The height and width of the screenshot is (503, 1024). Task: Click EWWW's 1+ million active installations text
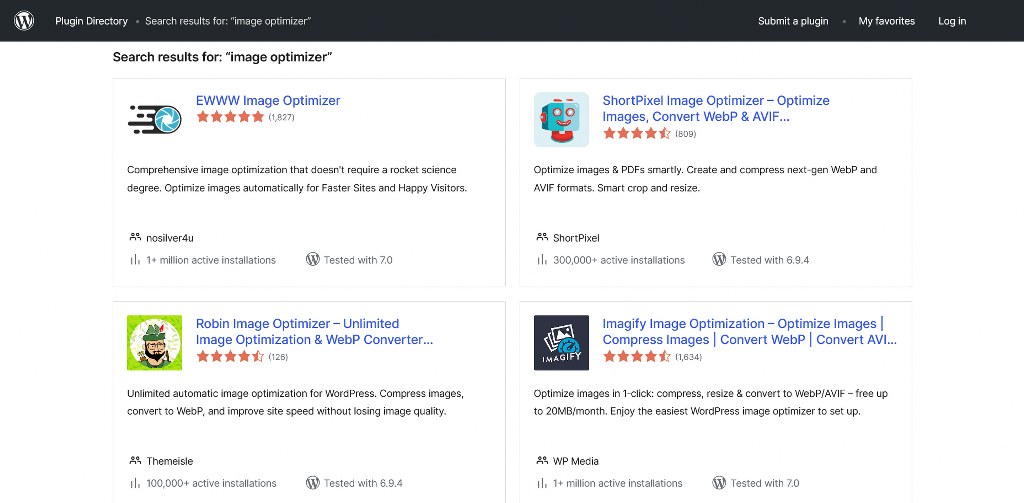pos(211,260)
